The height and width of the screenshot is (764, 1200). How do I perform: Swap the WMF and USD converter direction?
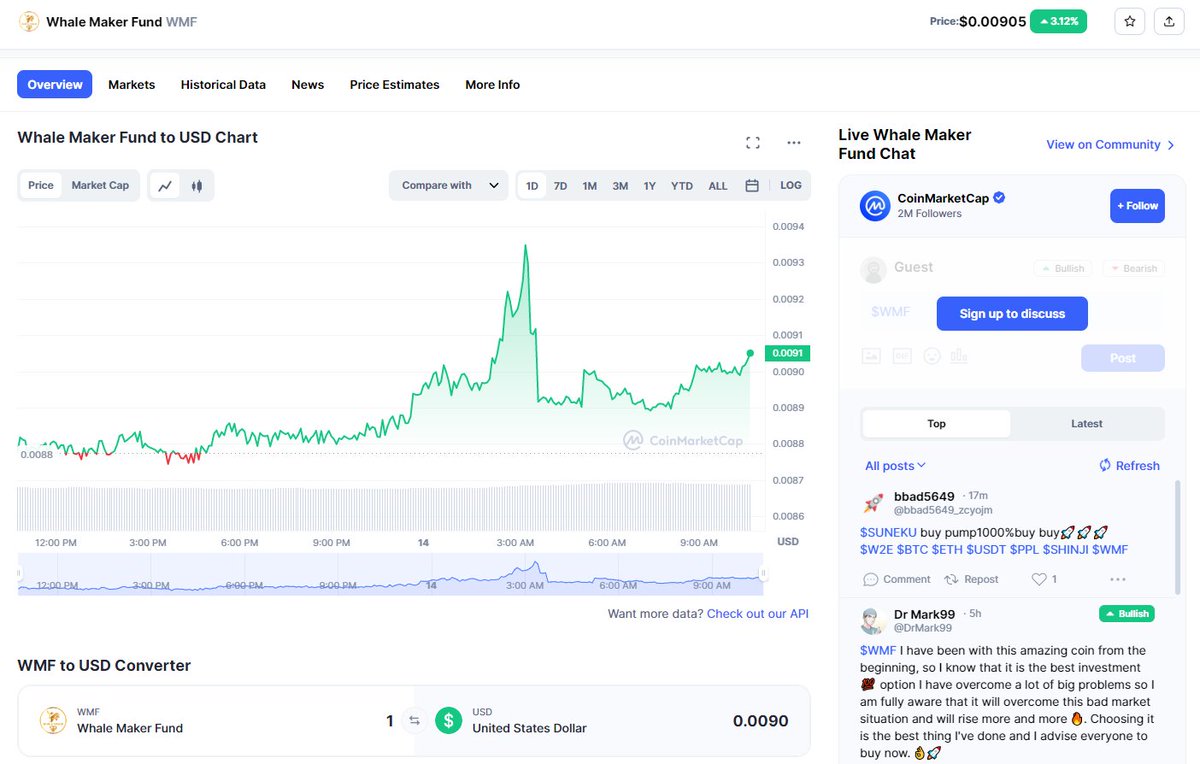pos(414,720)
